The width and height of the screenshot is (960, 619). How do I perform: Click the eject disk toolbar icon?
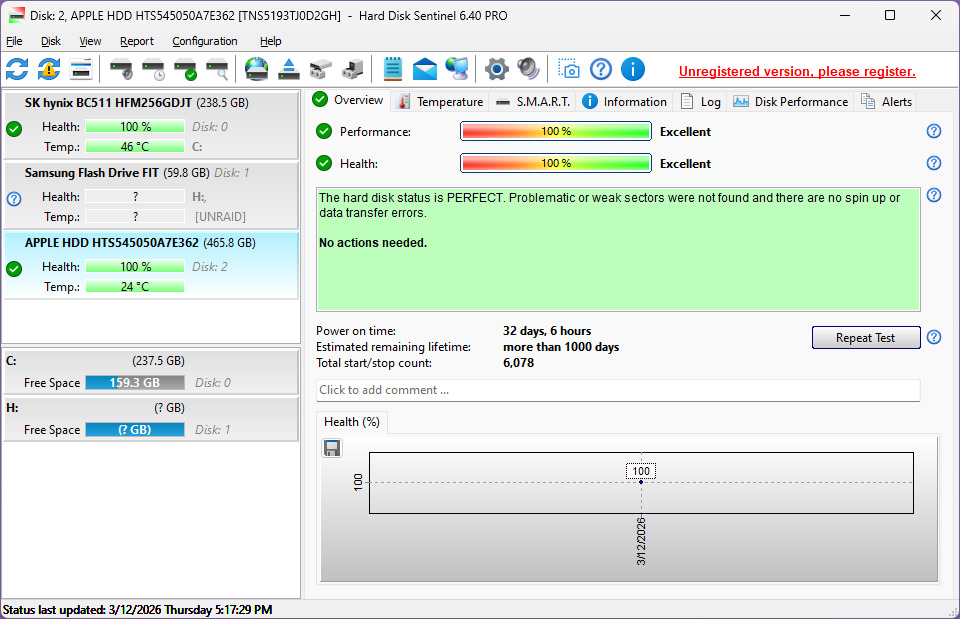[288, 69]
